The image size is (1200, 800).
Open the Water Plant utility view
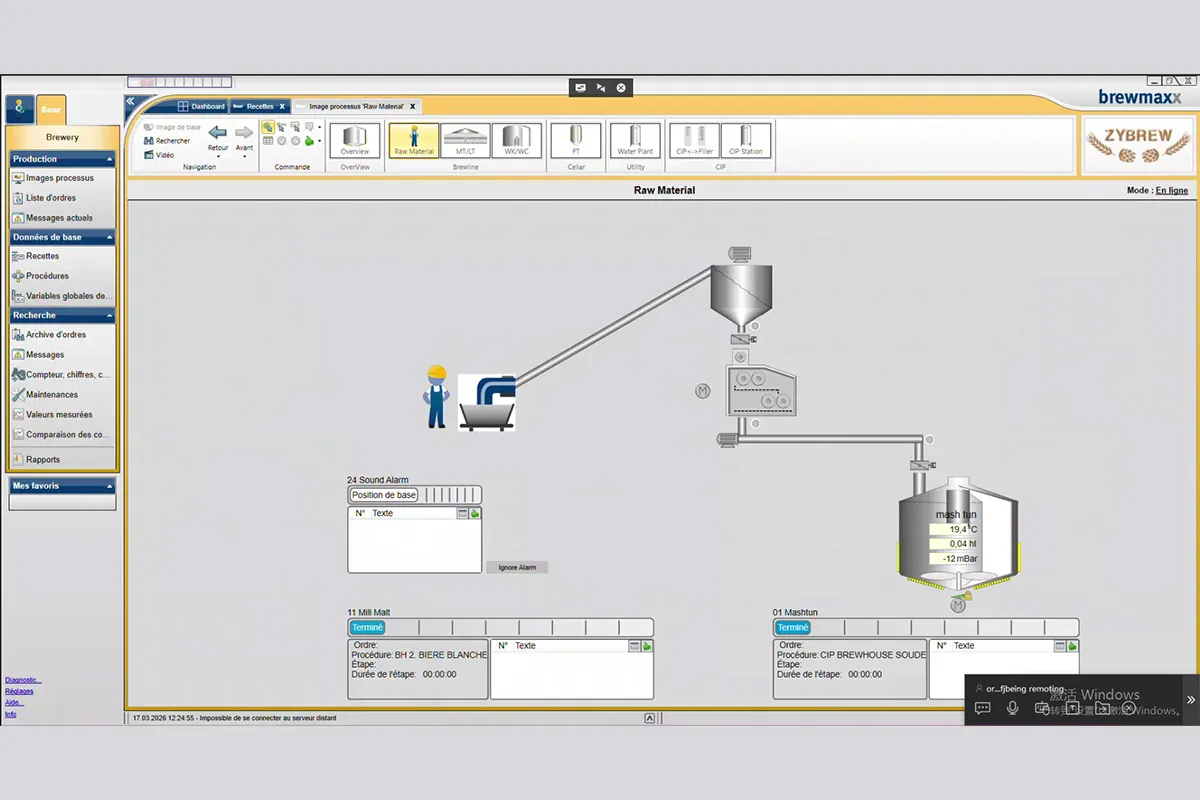[635, 140]
